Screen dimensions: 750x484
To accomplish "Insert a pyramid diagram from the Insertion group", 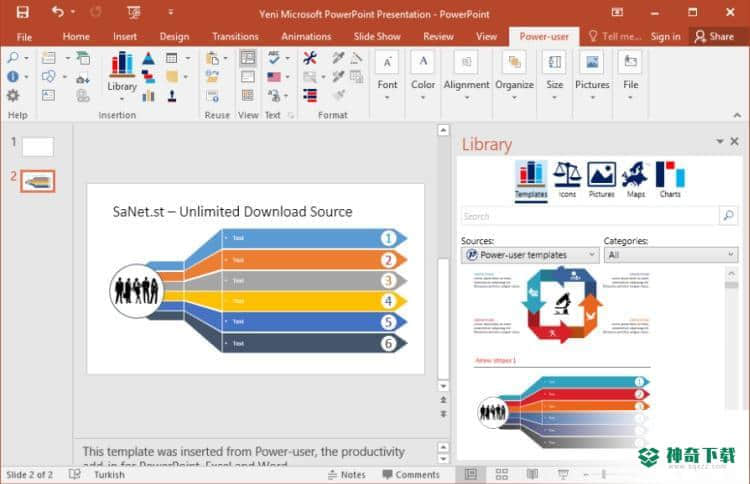I will pyautogui.click(x=149, y=58).
